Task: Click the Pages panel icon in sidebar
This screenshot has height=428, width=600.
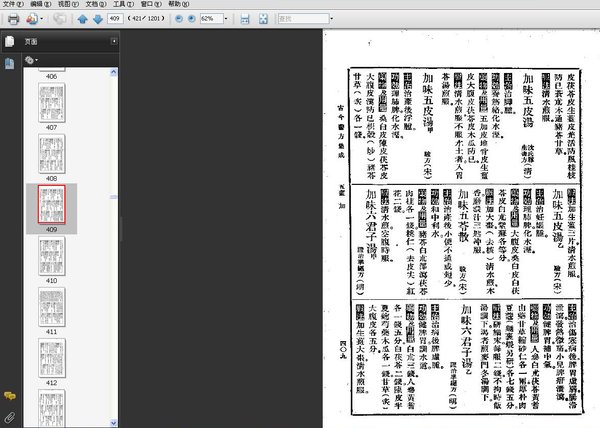Action: coord(10,41)
